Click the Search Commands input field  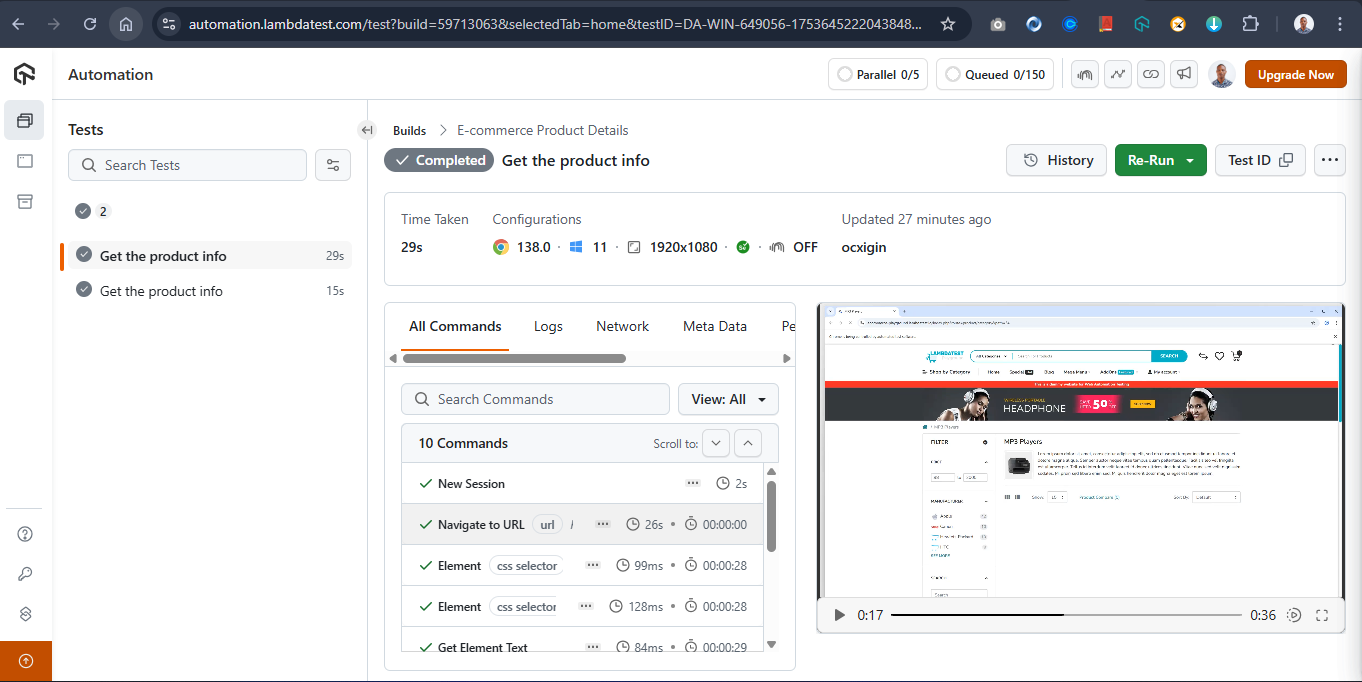(535, 399)
